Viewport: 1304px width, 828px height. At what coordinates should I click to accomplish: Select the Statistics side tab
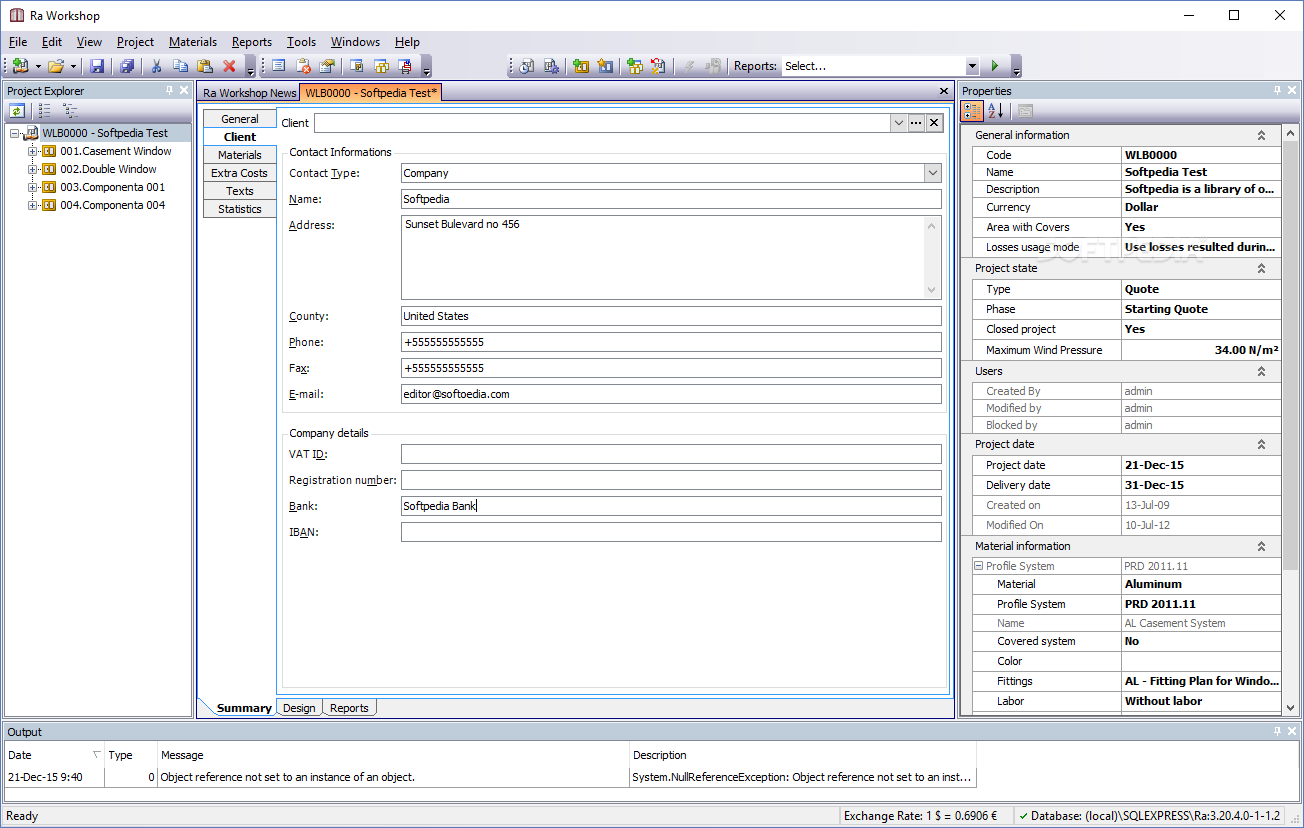click(x=240, y=209)
